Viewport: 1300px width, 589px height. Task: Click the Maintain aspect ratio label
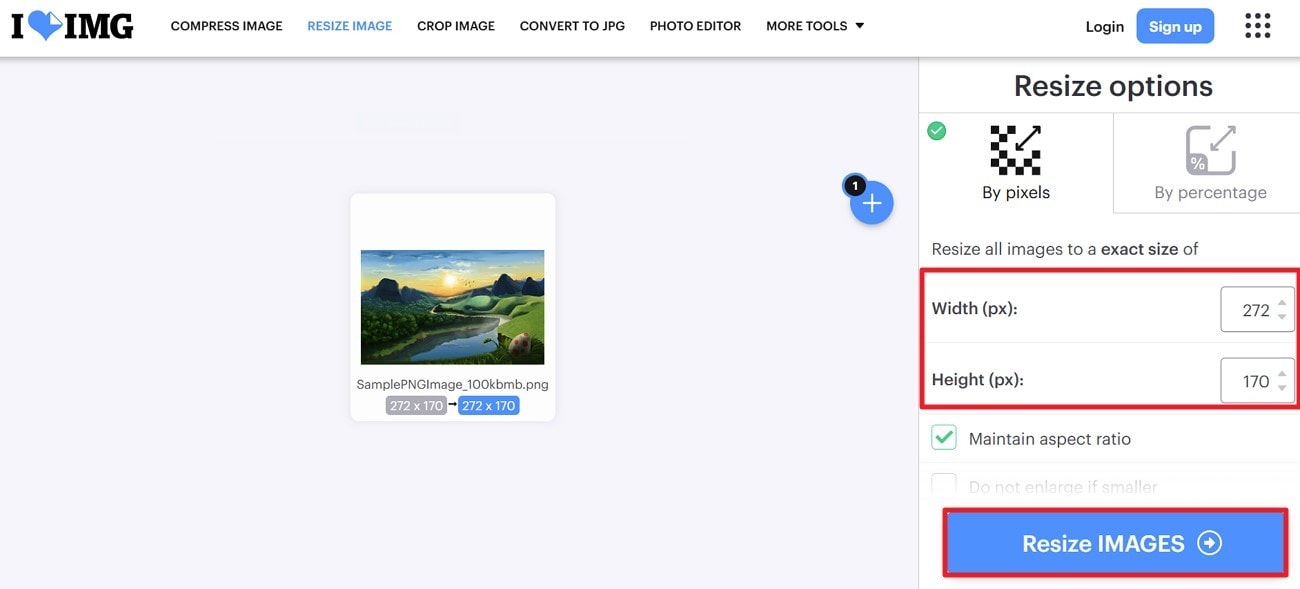1050,439
